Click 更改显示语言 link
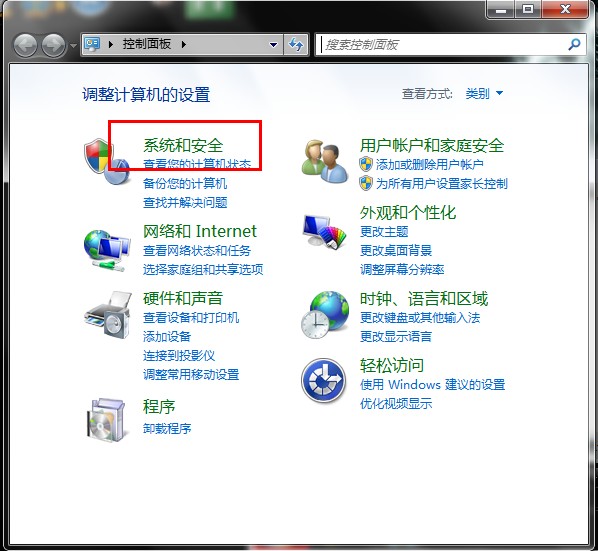 [x=396, y=337]
